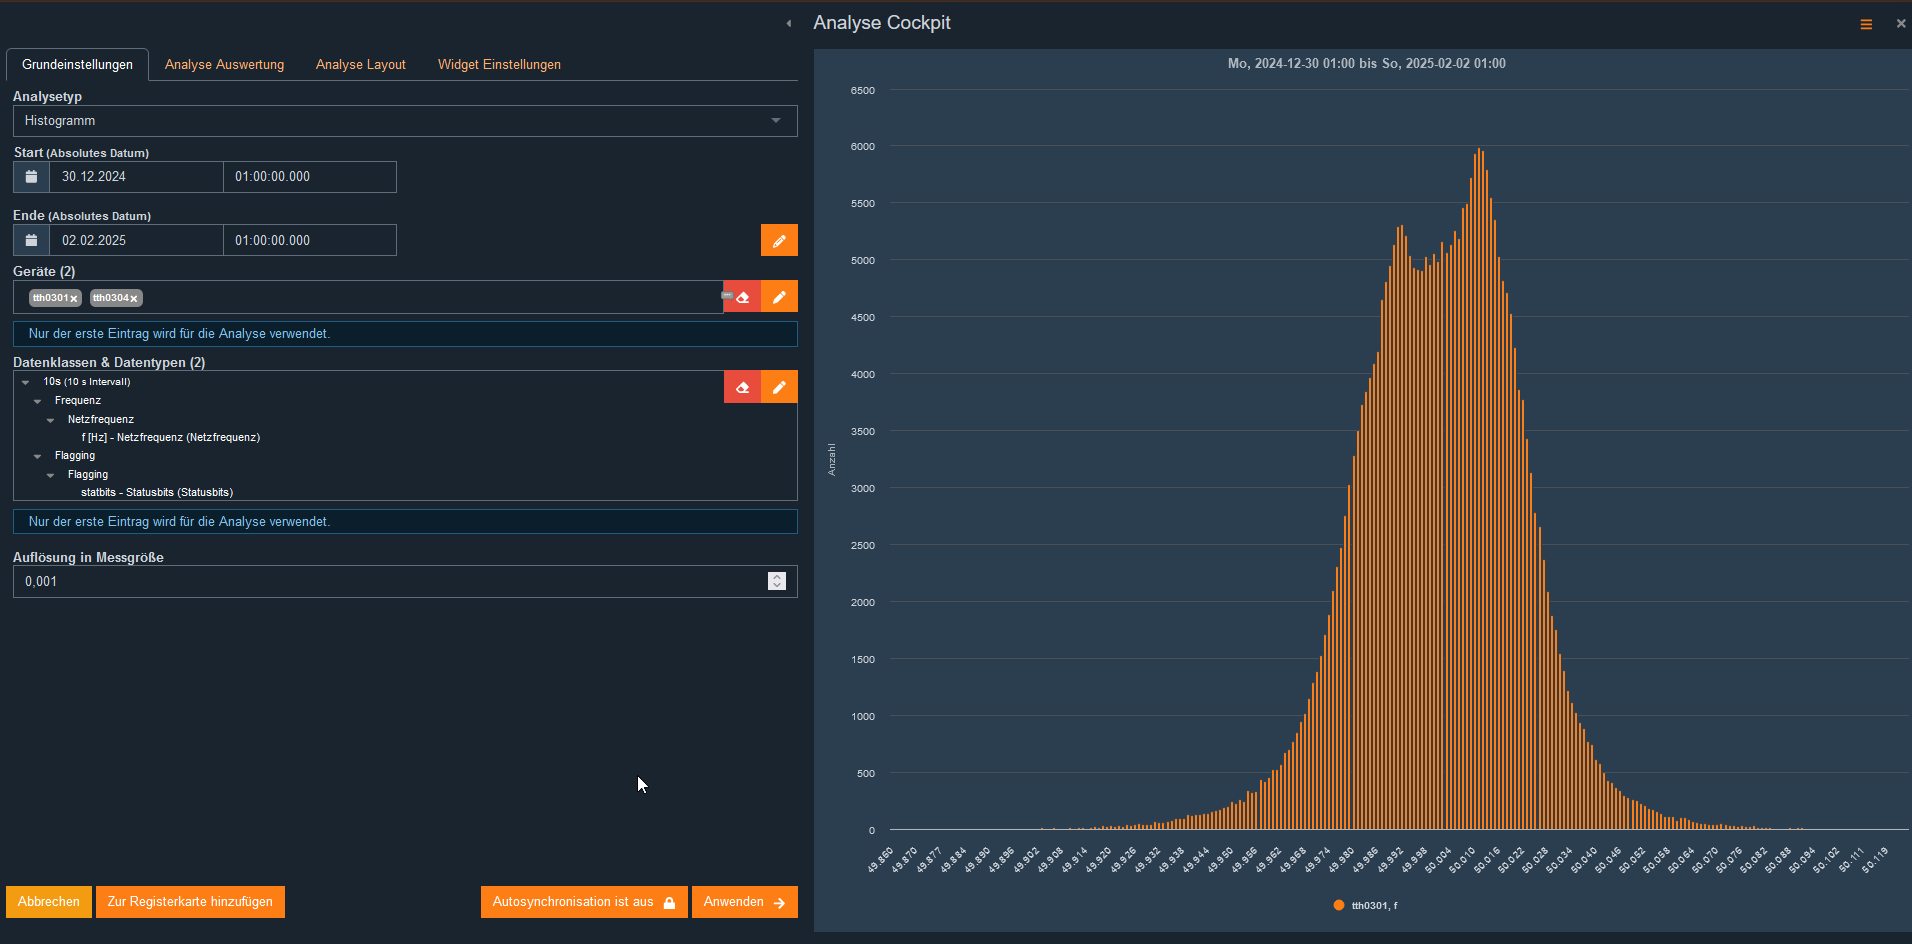The image size is (1912, 944).
Task: Collapse the Frequenz tree node
Action: click(38, 401)
